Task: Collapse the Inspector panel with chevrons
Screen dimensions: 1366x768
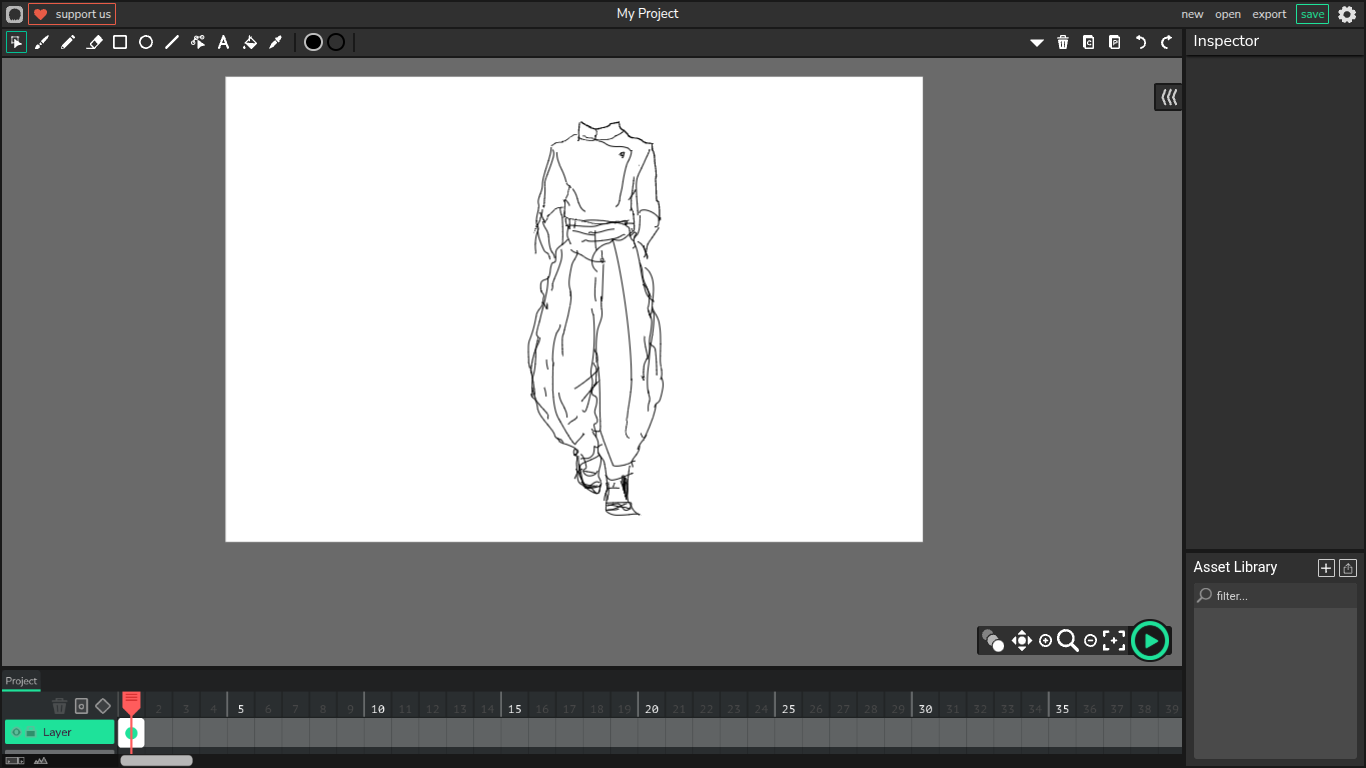Action: pos(1168,97)
